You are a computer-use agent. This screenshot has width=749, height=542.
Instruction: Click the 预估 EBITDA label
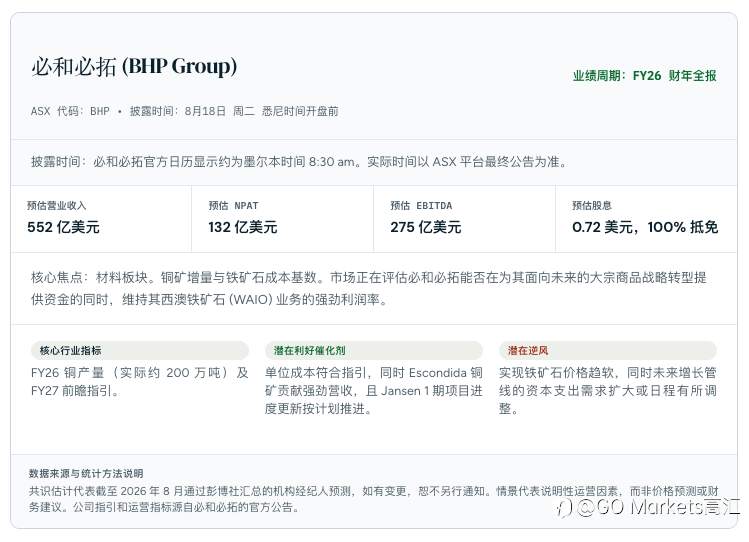coord(421,205)
